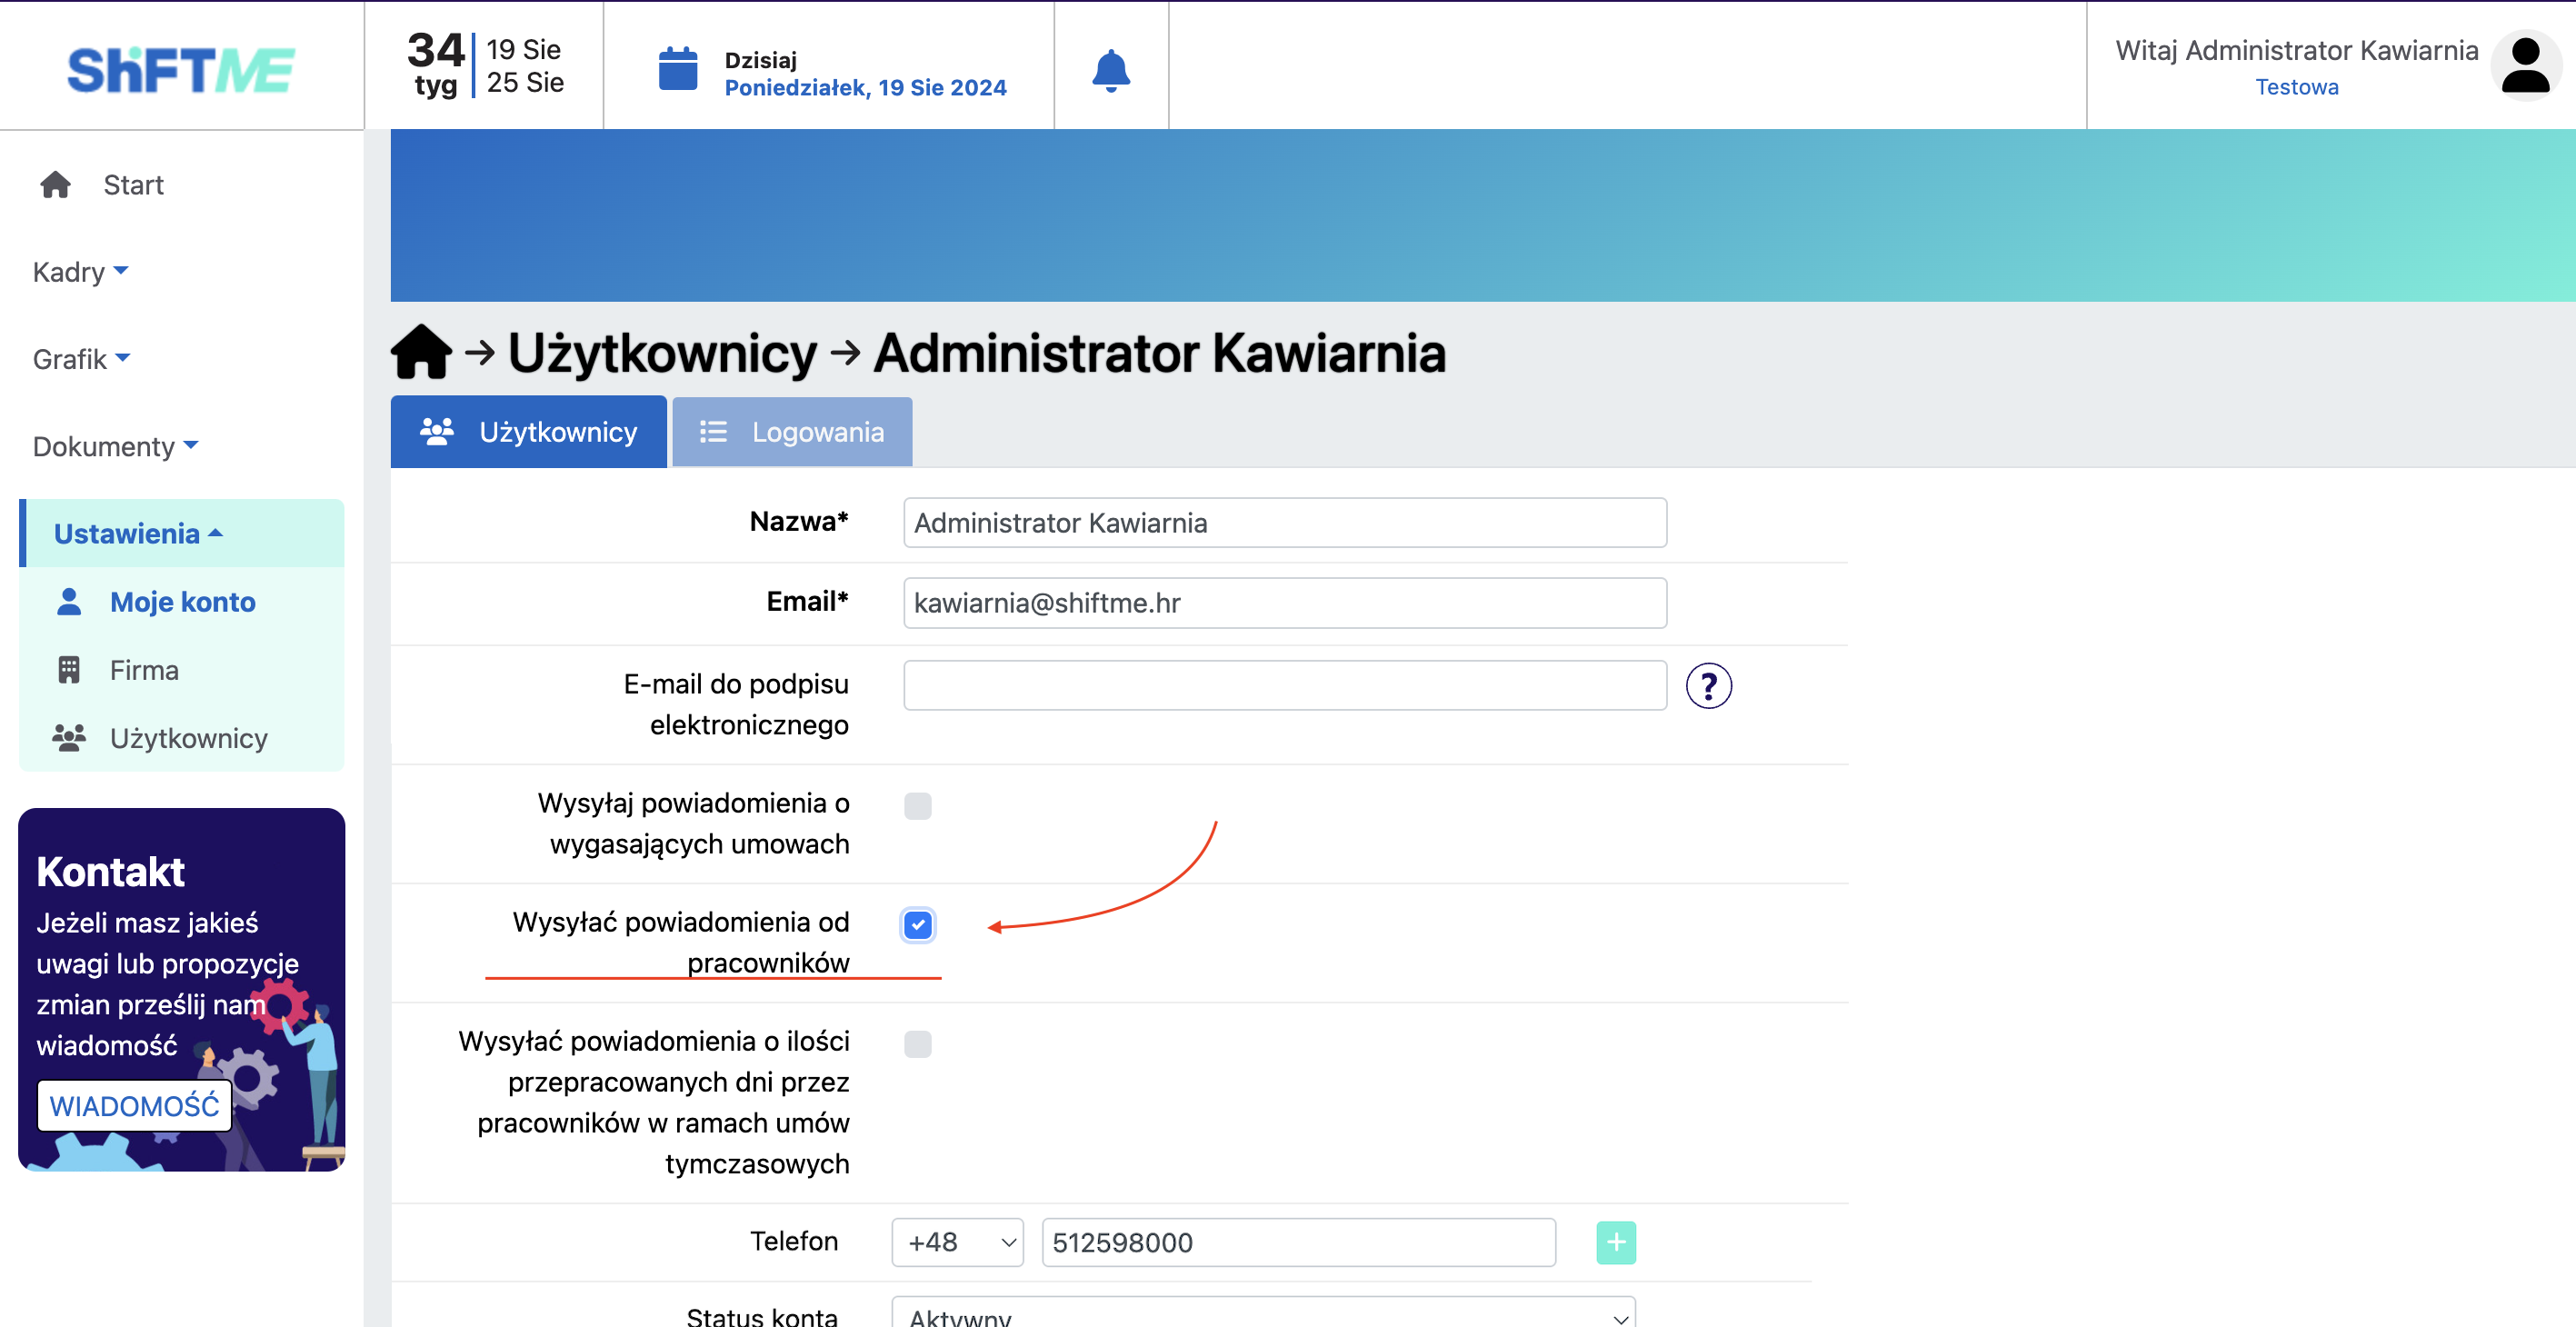Click the Email input field
The image size is (2576, 1327).
[x=1284, y=603]
